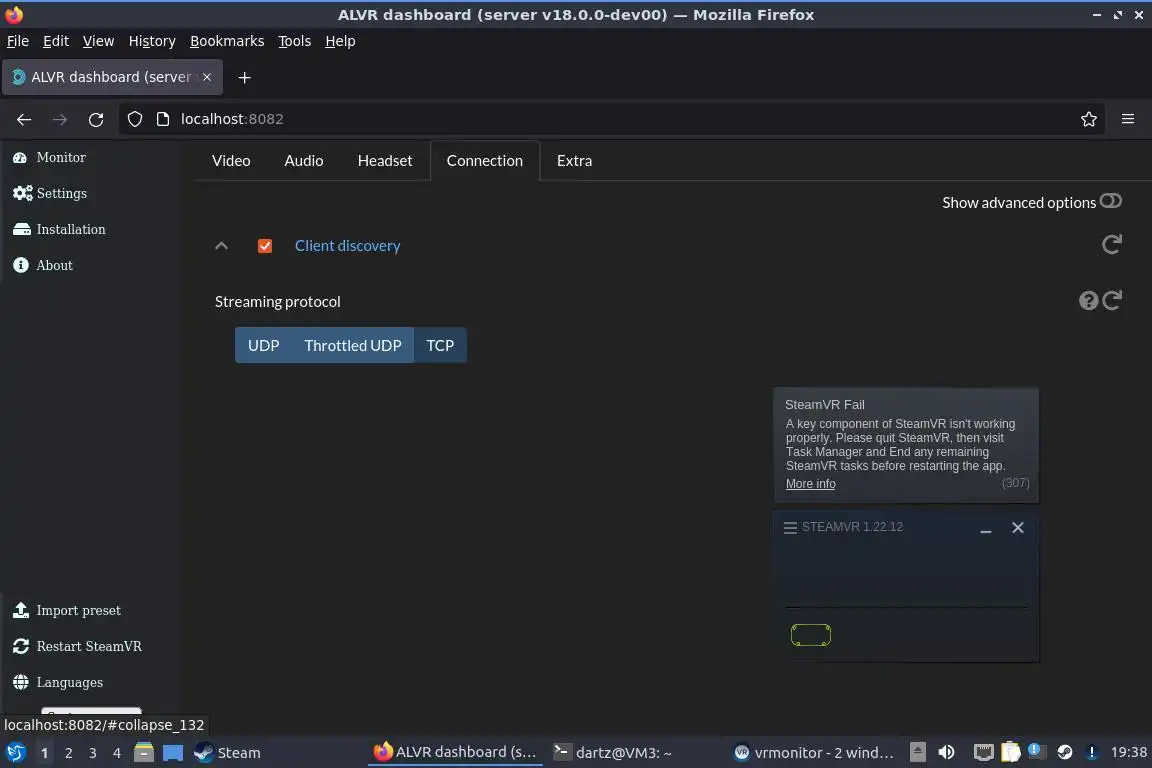
Task: Show help for Streaming protocol
Action: coord(1088,301)
